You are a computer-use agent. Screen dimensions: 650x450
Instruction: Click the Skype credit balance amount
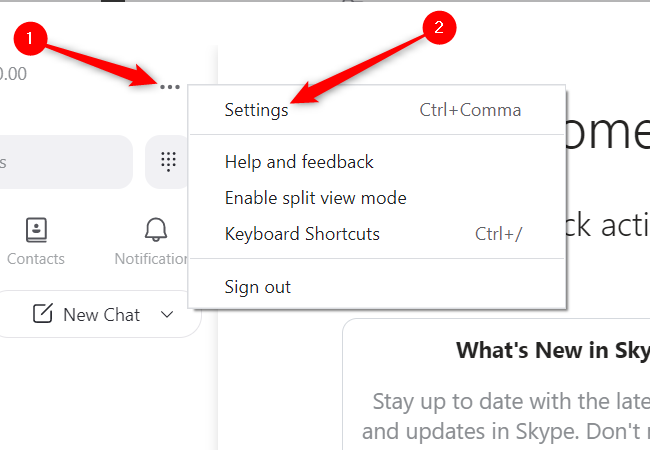click(14, 74)
